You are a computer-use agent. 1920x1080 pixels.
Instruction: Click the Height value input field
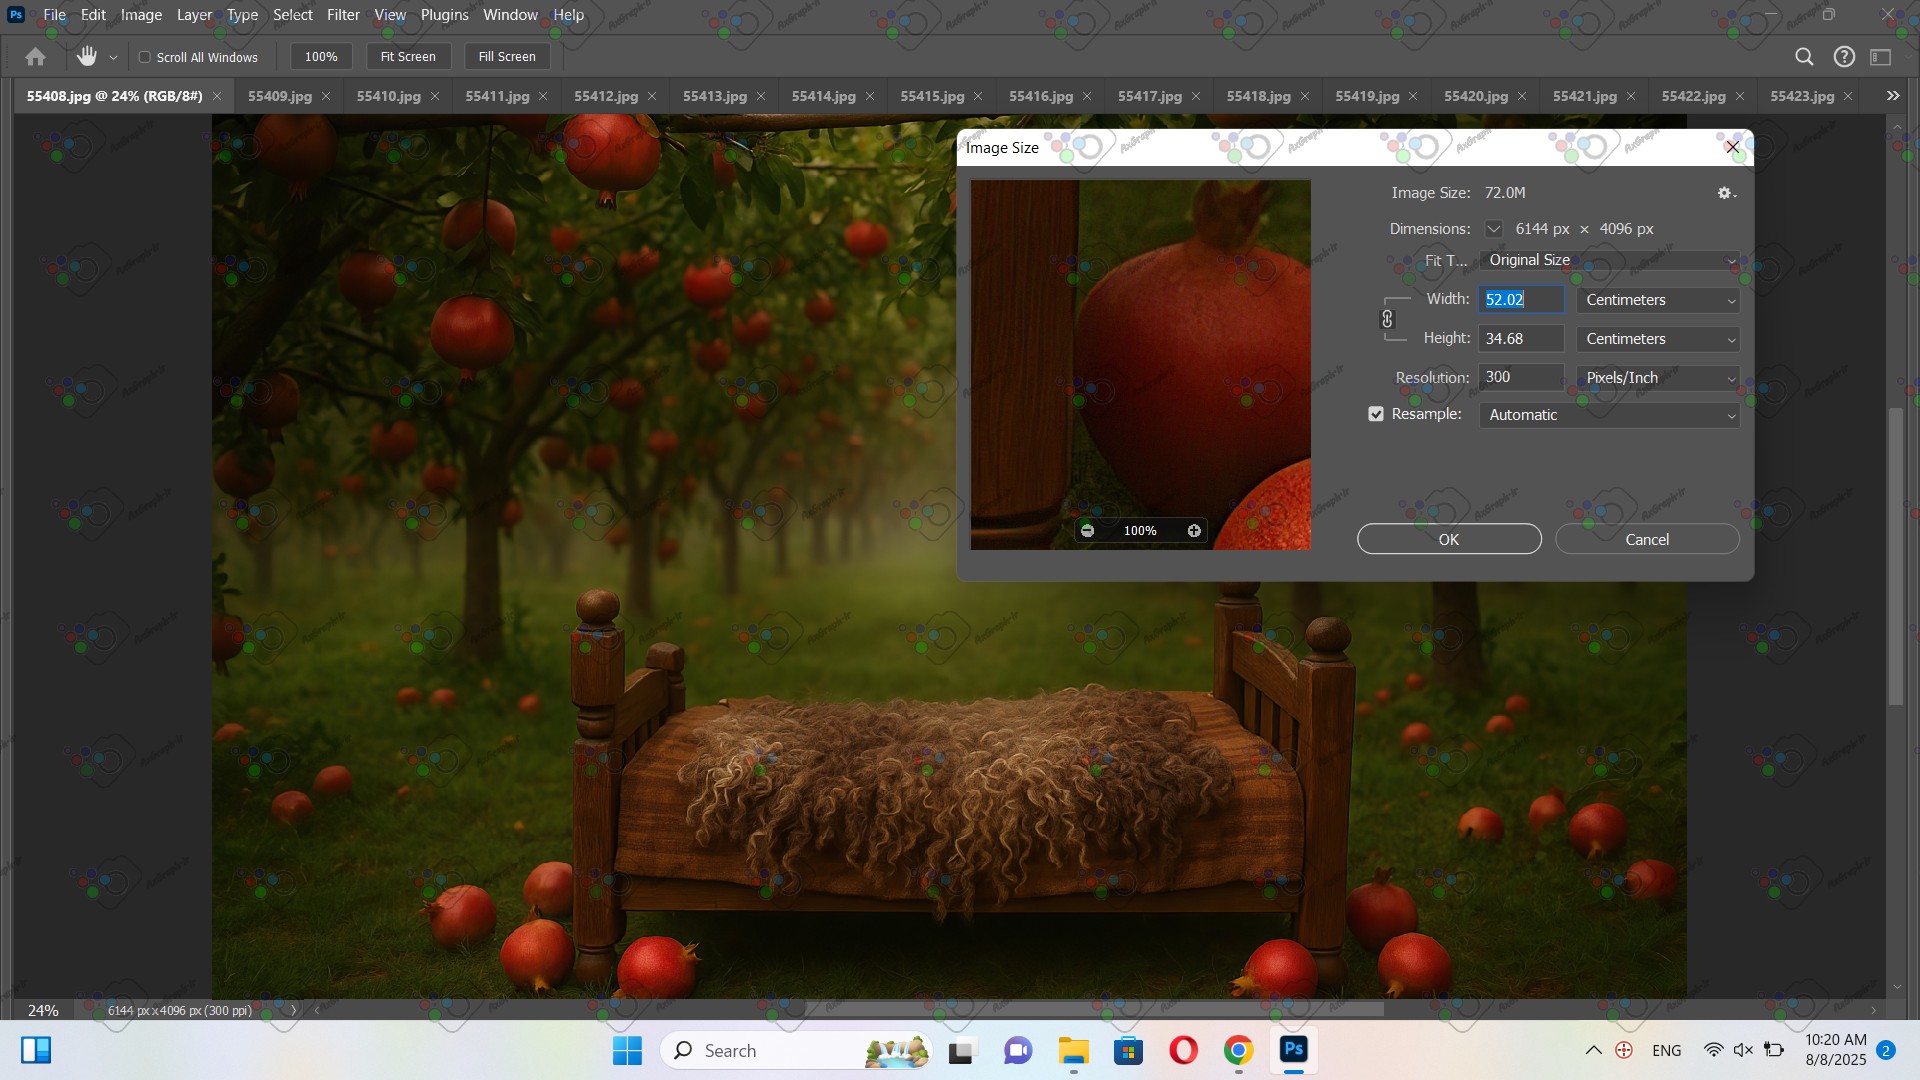point(1520,339)
